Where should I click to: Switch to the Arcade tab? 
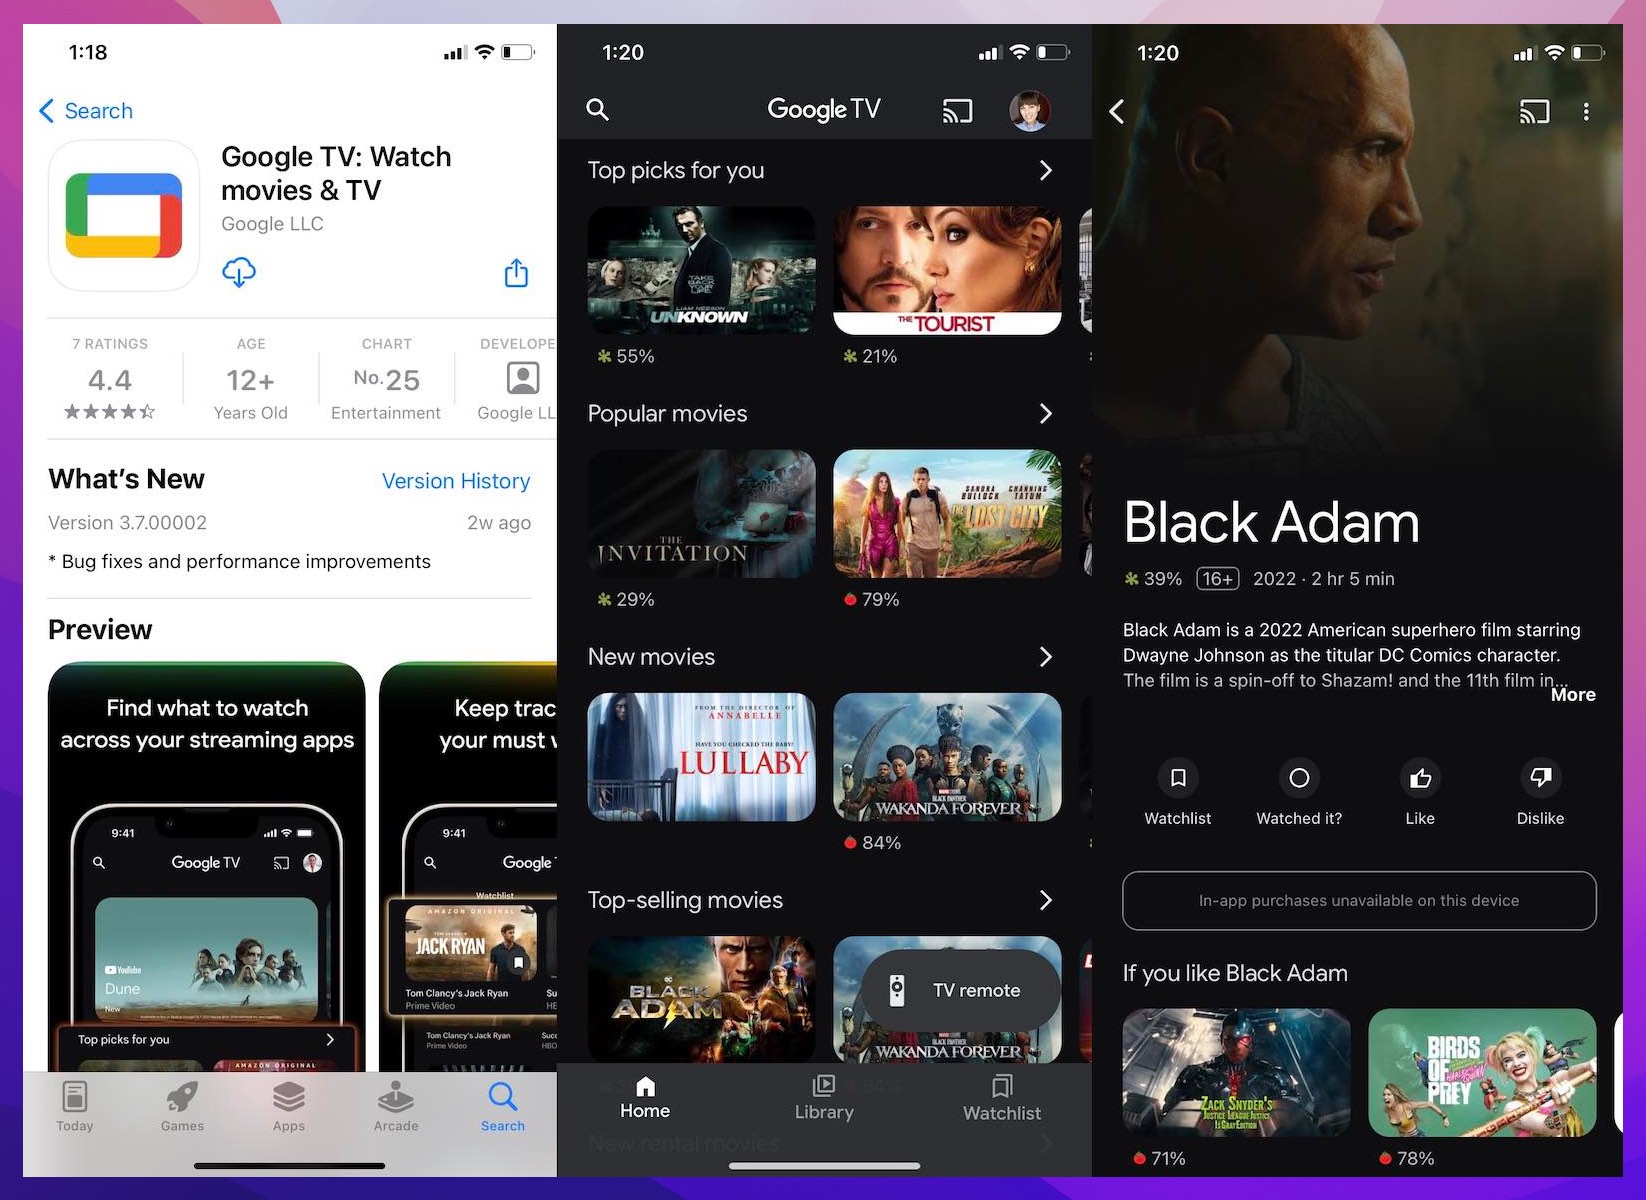click(396, 1107)
